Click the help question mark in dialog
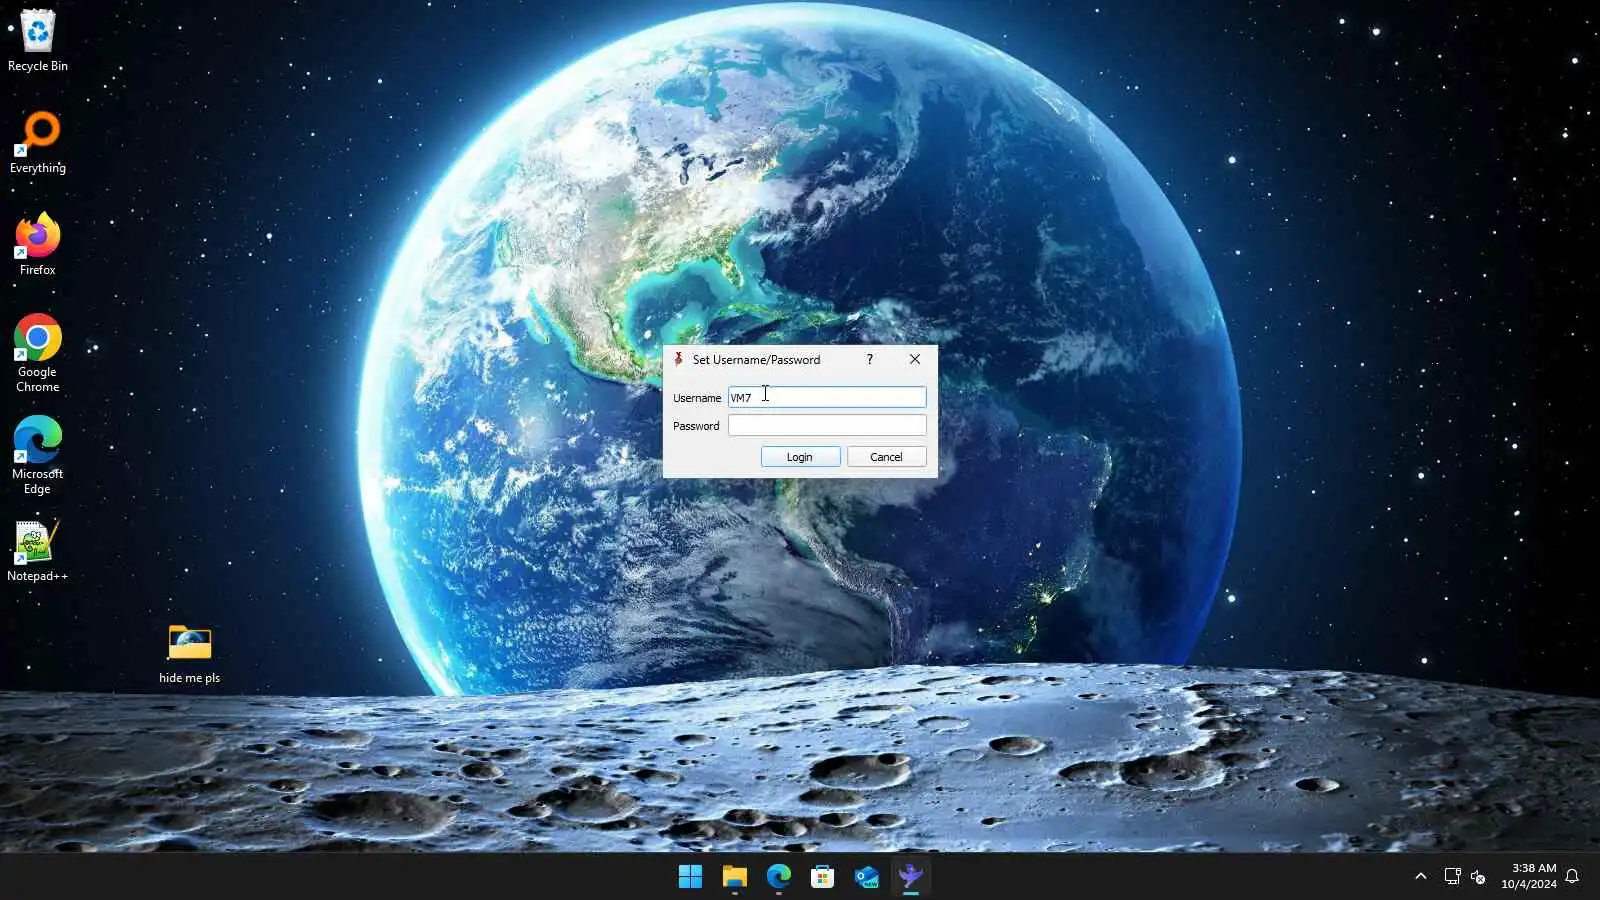This screenshot has height=900, width=1600. [869, 359]
